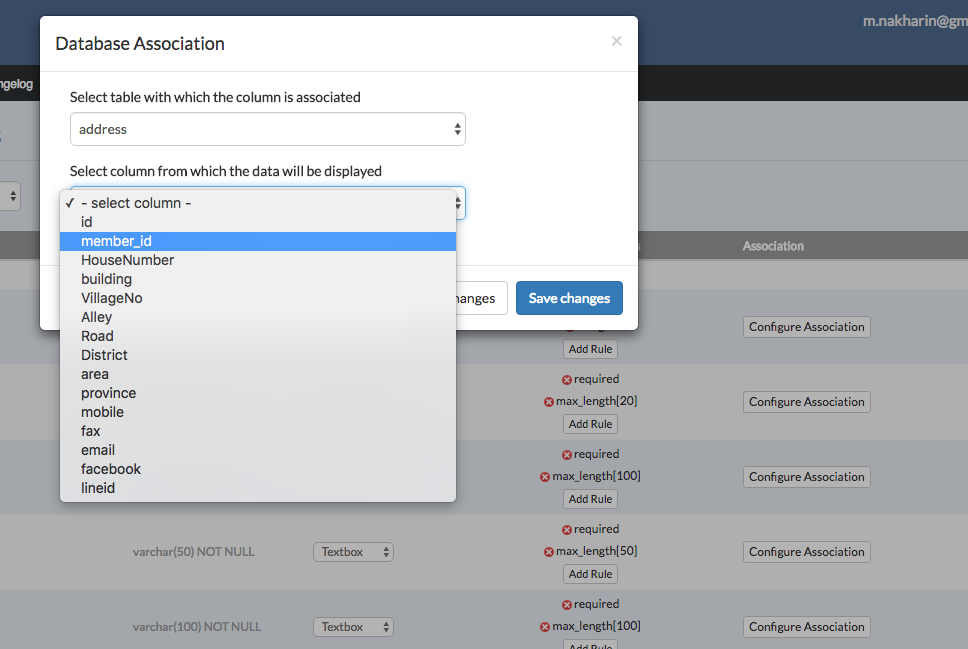The width and height of the screenshot is (968, 649).
Task: Remove the required rule above max_length[20]
Action: (567, 380)
